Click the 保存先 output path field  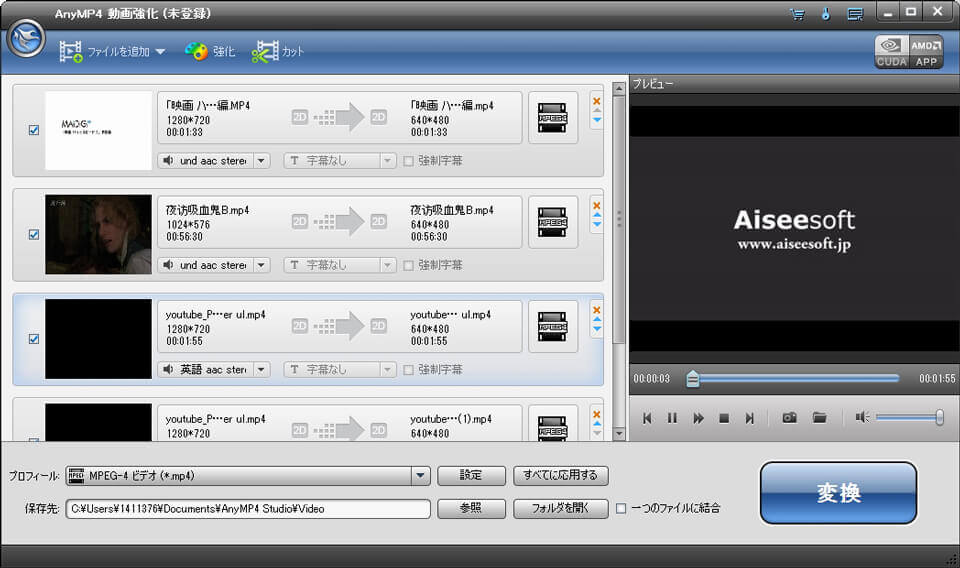click(x=248, y=509)
